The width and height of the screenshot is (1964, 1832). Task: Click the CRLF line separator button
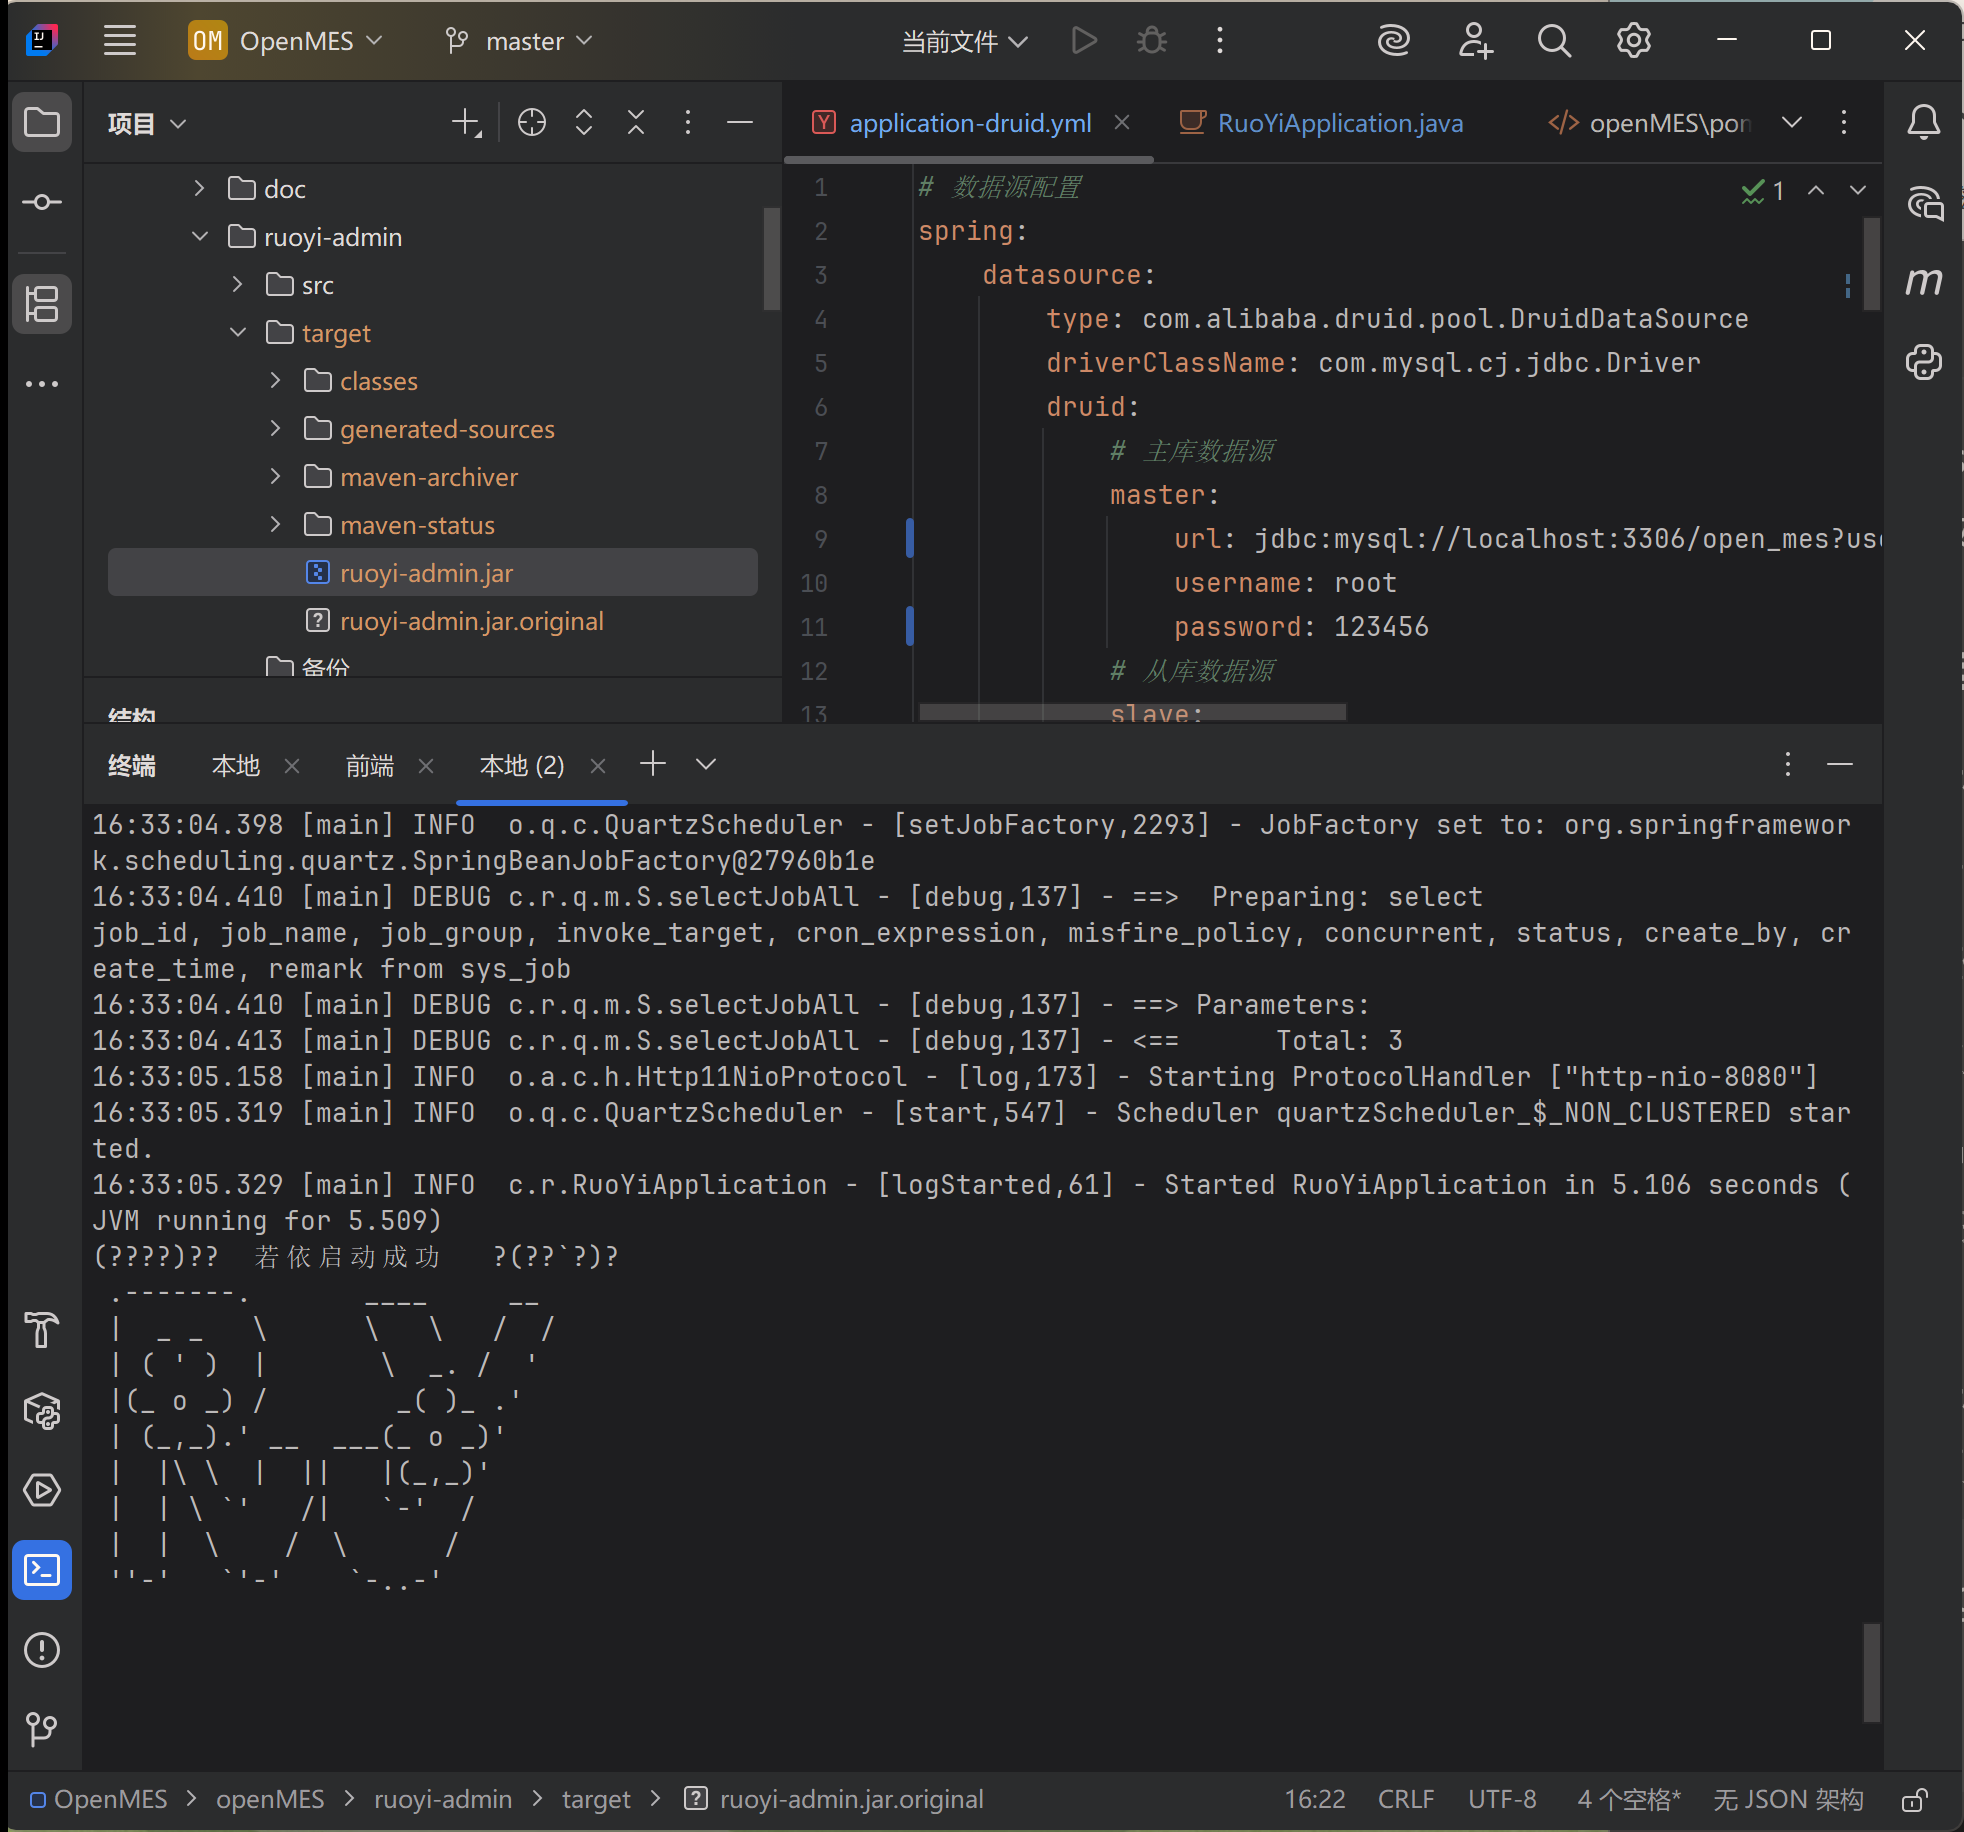pos(1405,1800)
